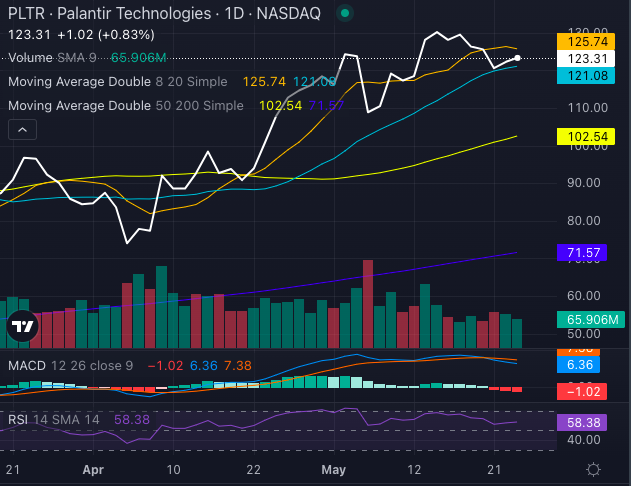Click the May date on time axis

pos(334,470)
